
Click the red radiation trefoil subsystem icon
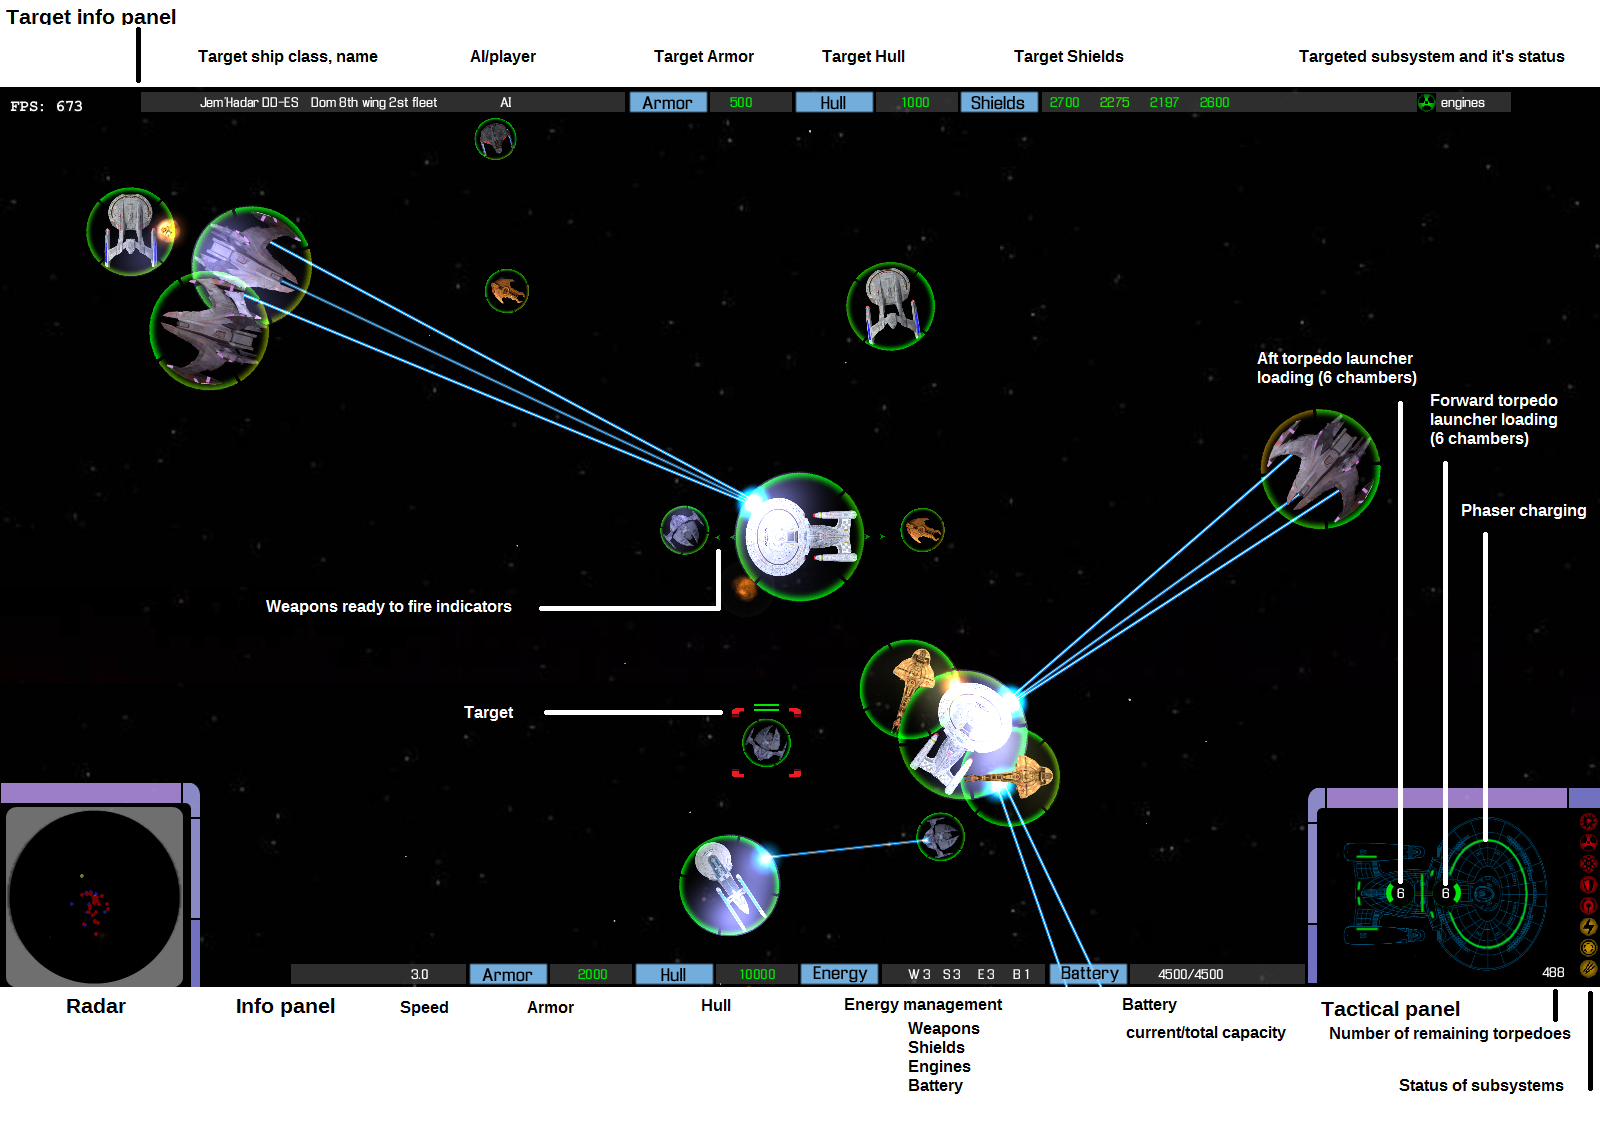coord(1588,843)
